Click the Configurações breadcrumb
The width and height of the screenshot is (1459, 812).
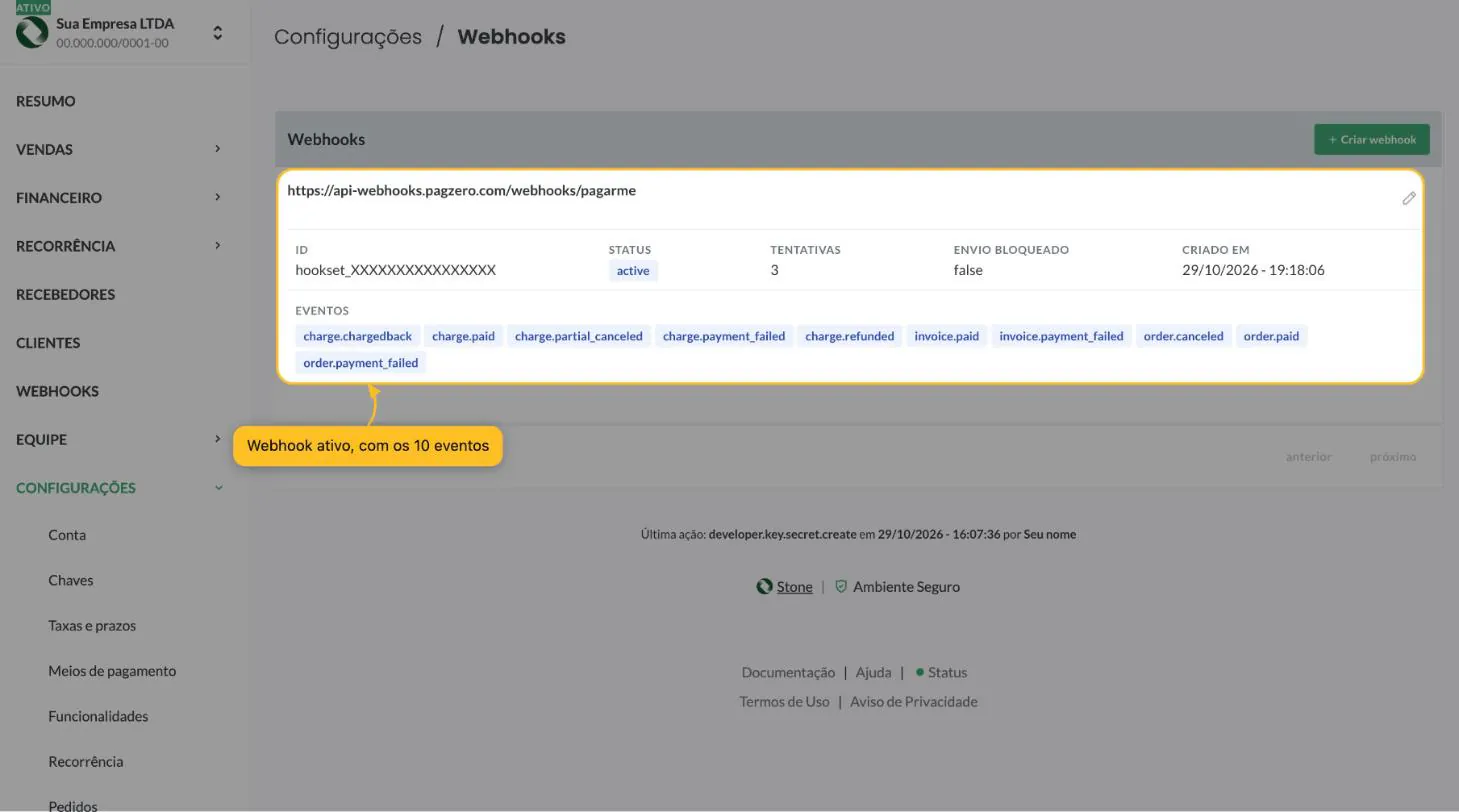pyautogui.click(x=348, y=37)
